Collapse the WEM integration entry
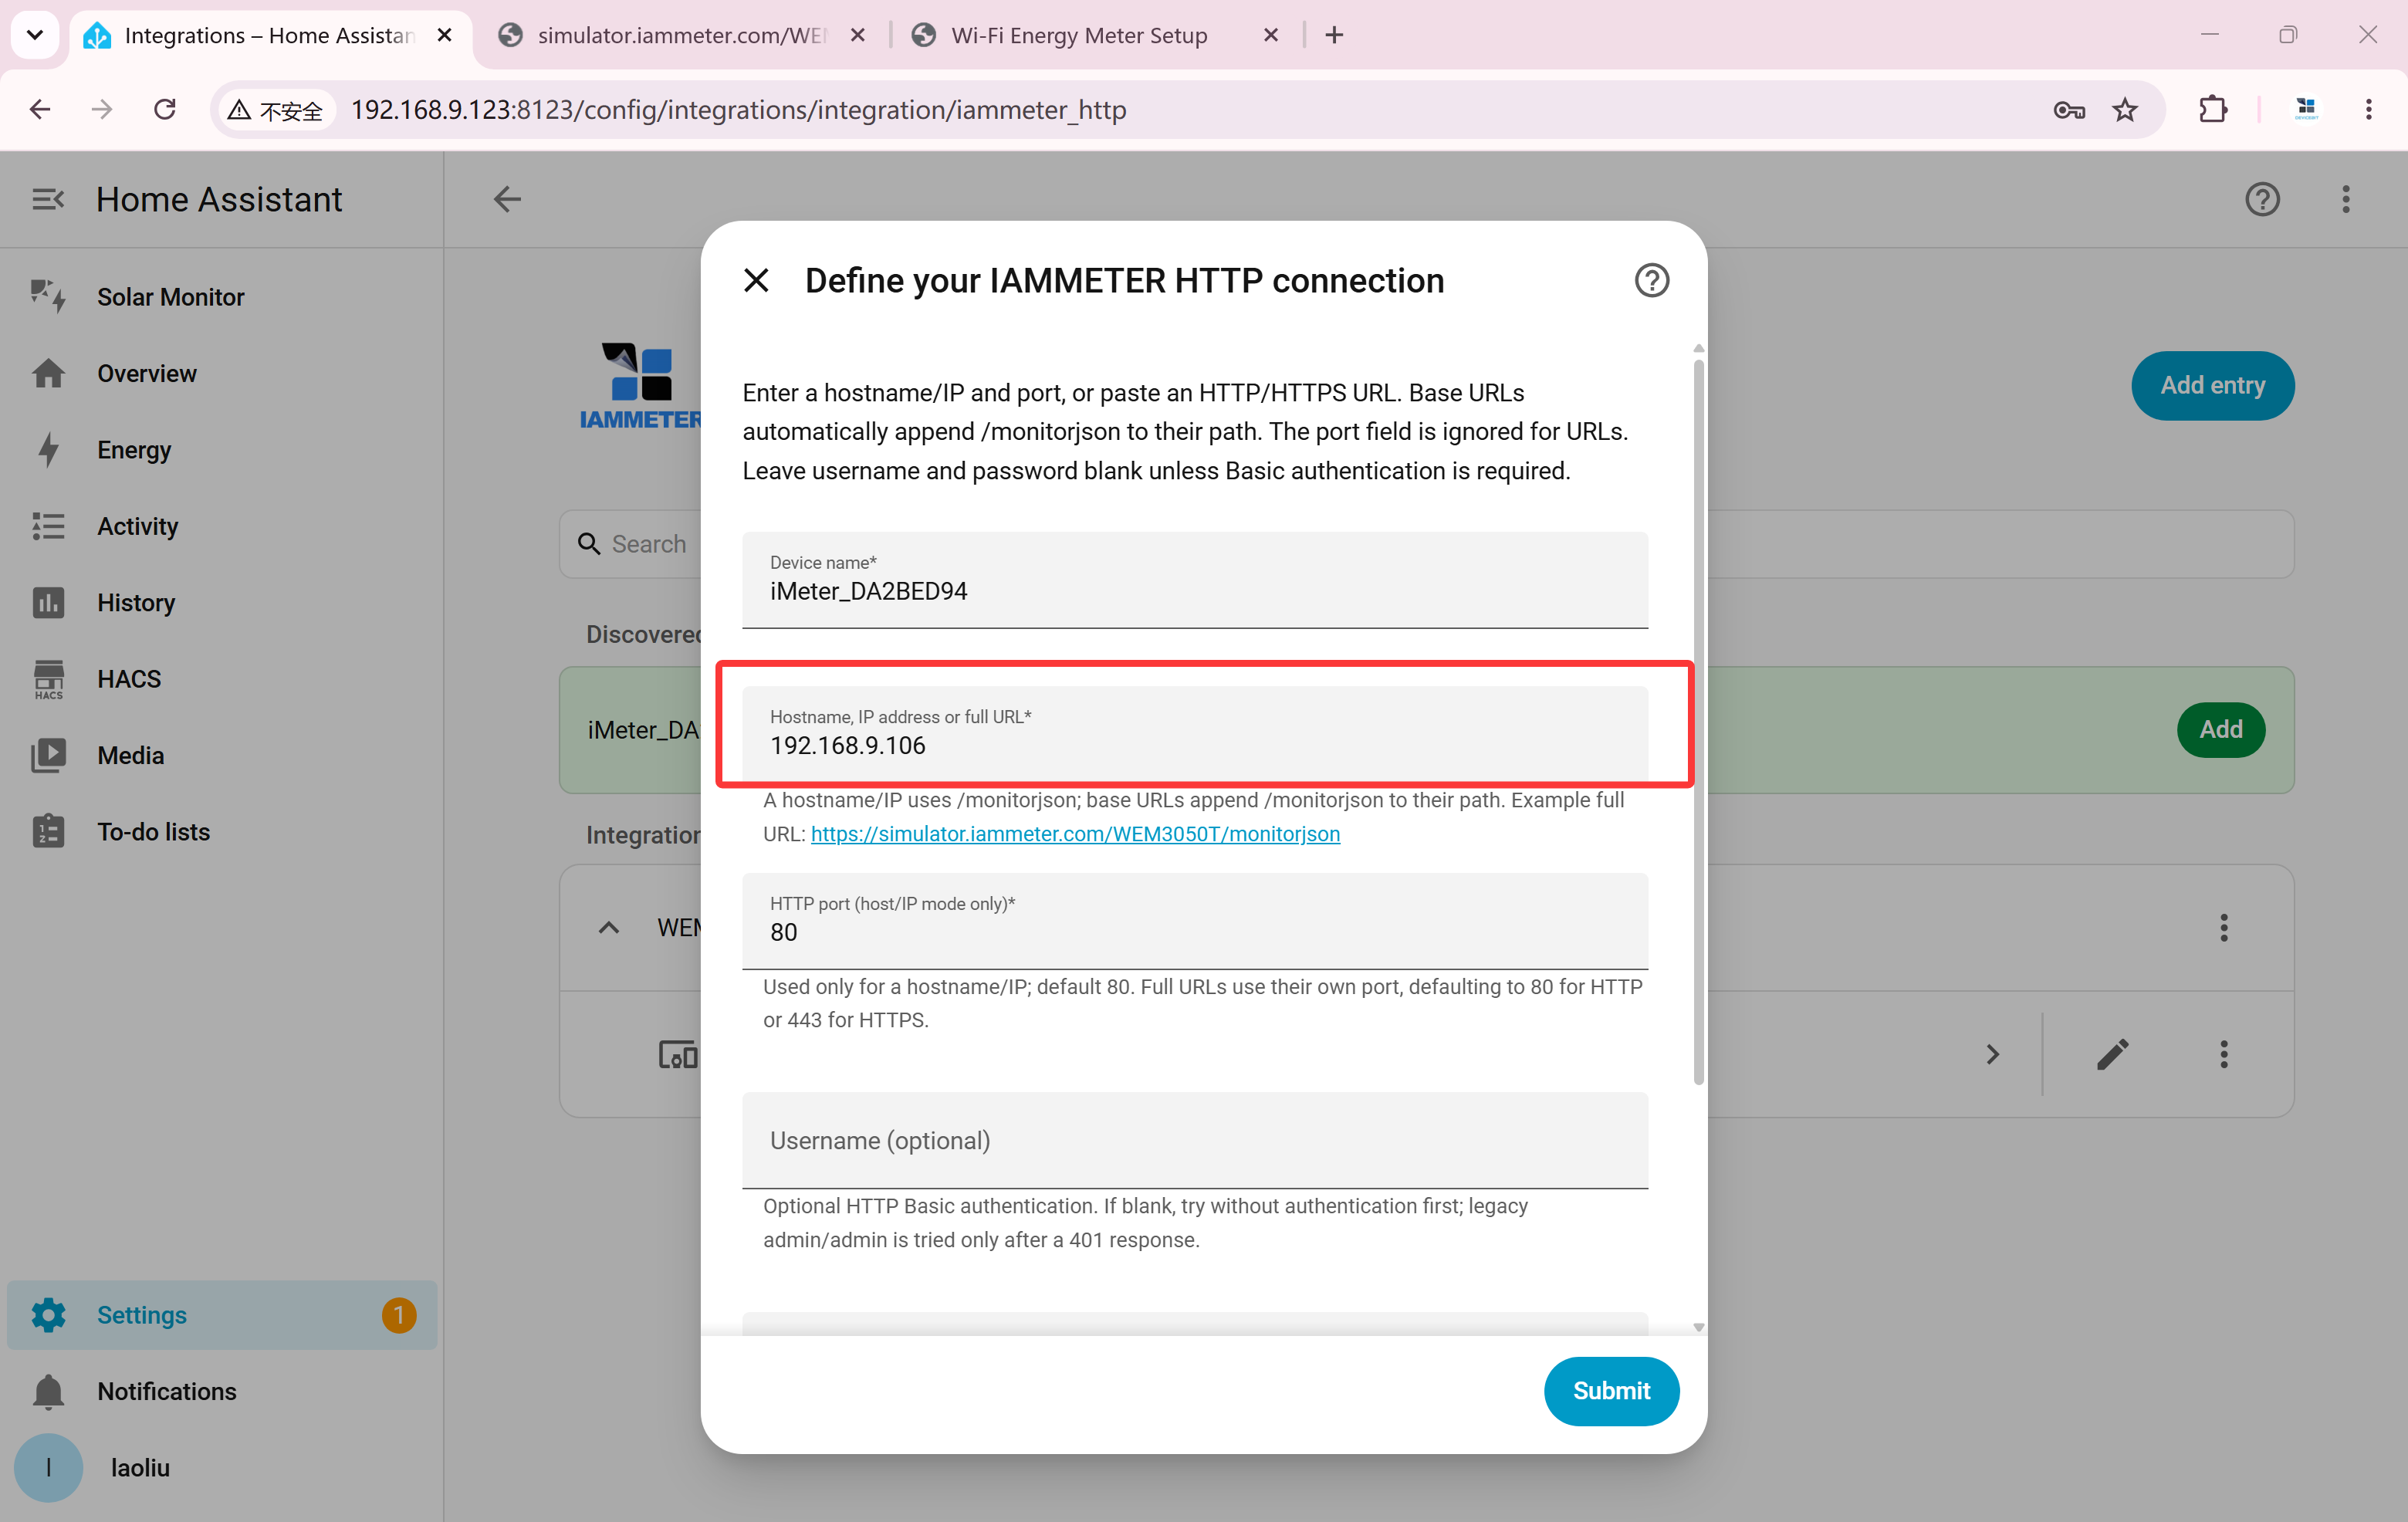 608,928
